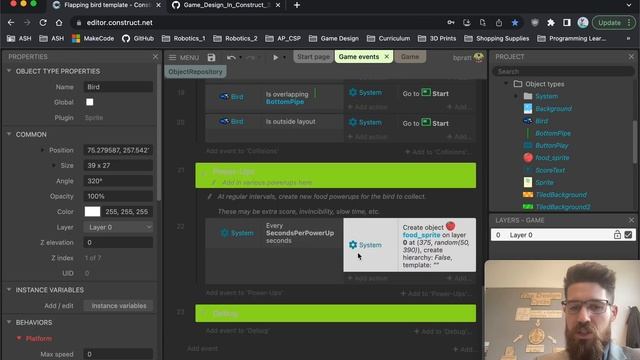
Task: Click Bird icon in overlapping BottomPipe condition
Action: coord(224,97)
